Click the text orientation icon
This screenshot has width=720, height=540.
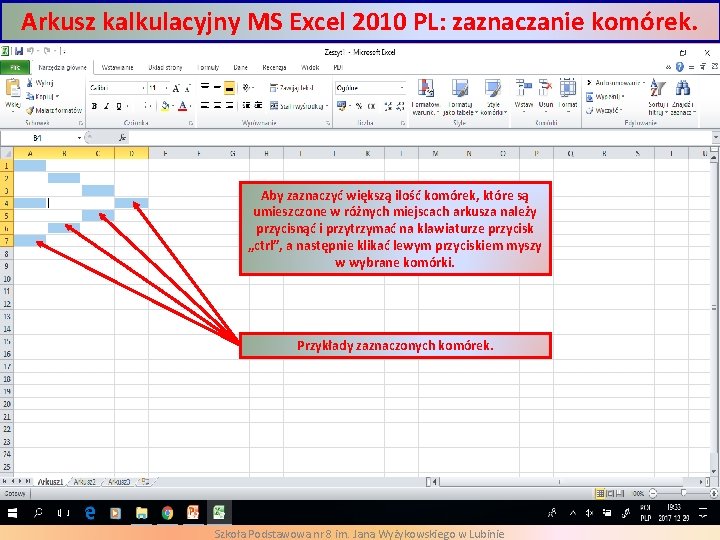coord(247,87)
